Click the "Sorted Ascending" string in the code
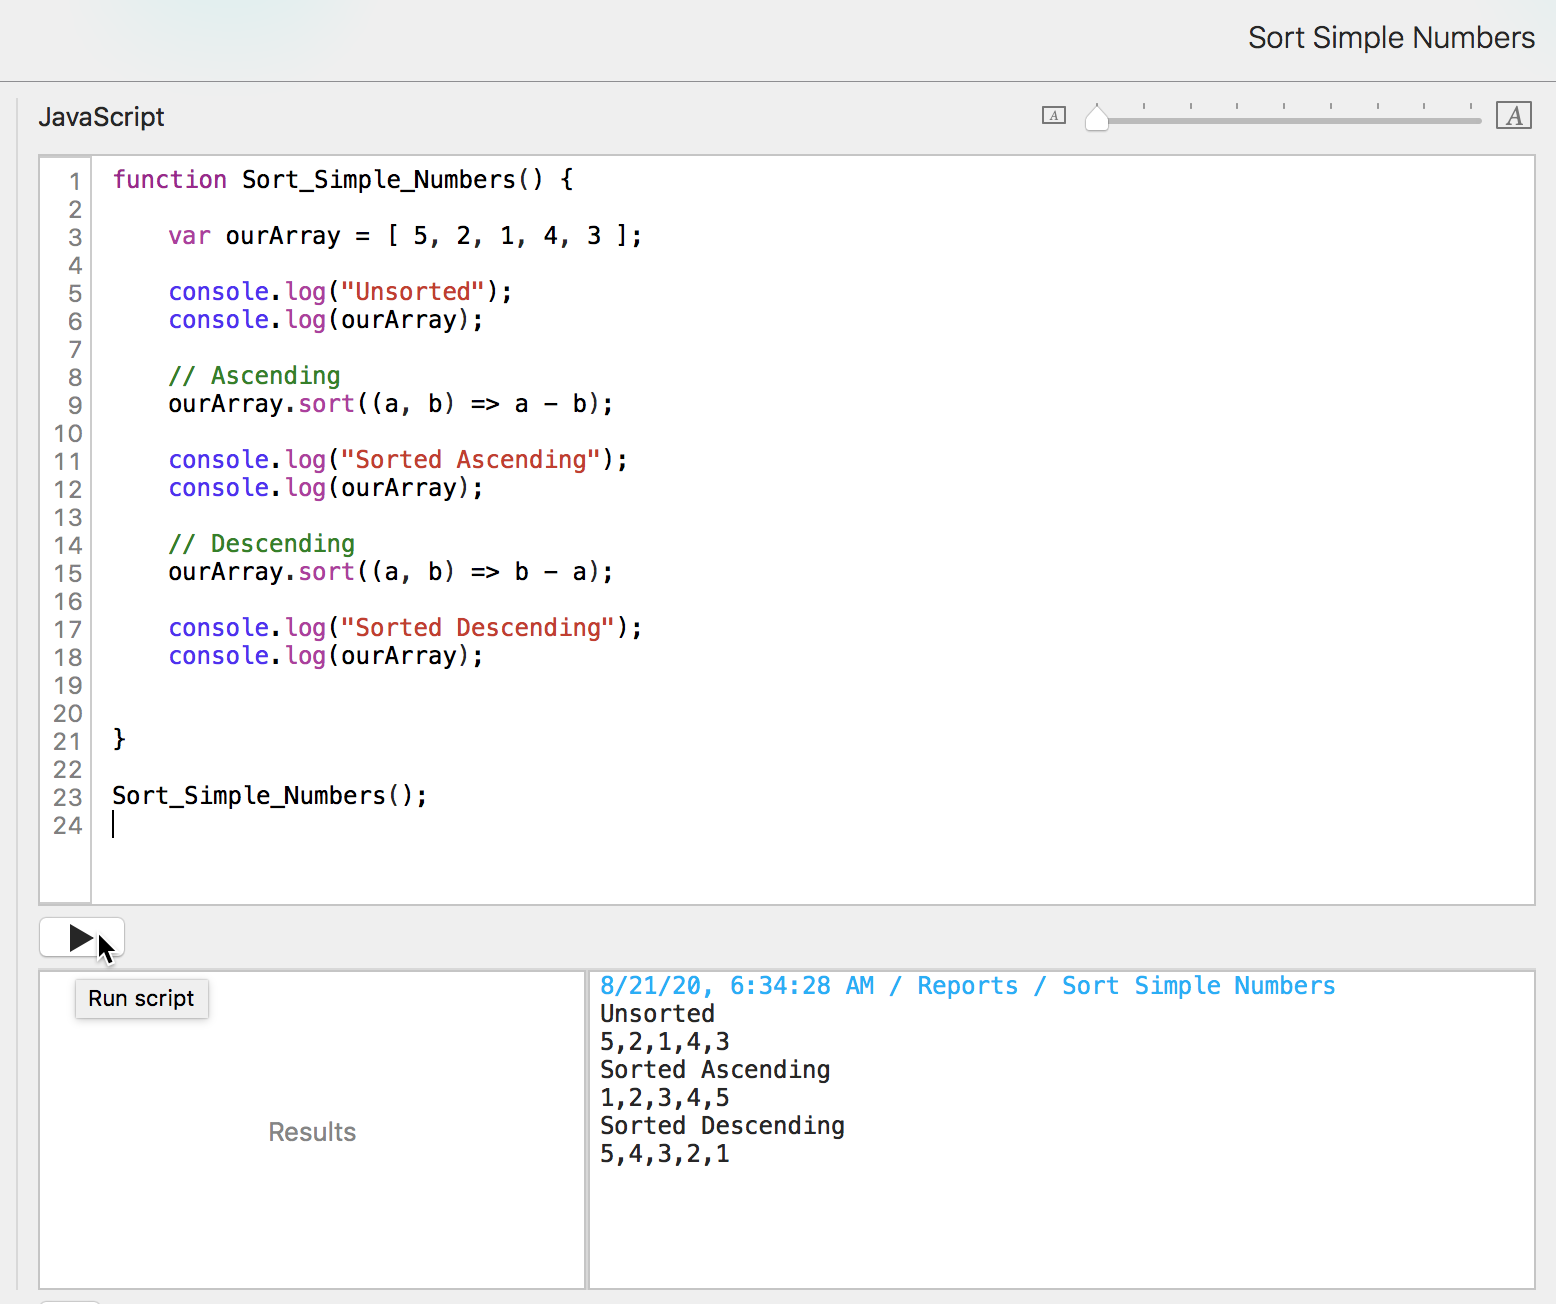The image size is (1556, 1304). click(471, 460)
